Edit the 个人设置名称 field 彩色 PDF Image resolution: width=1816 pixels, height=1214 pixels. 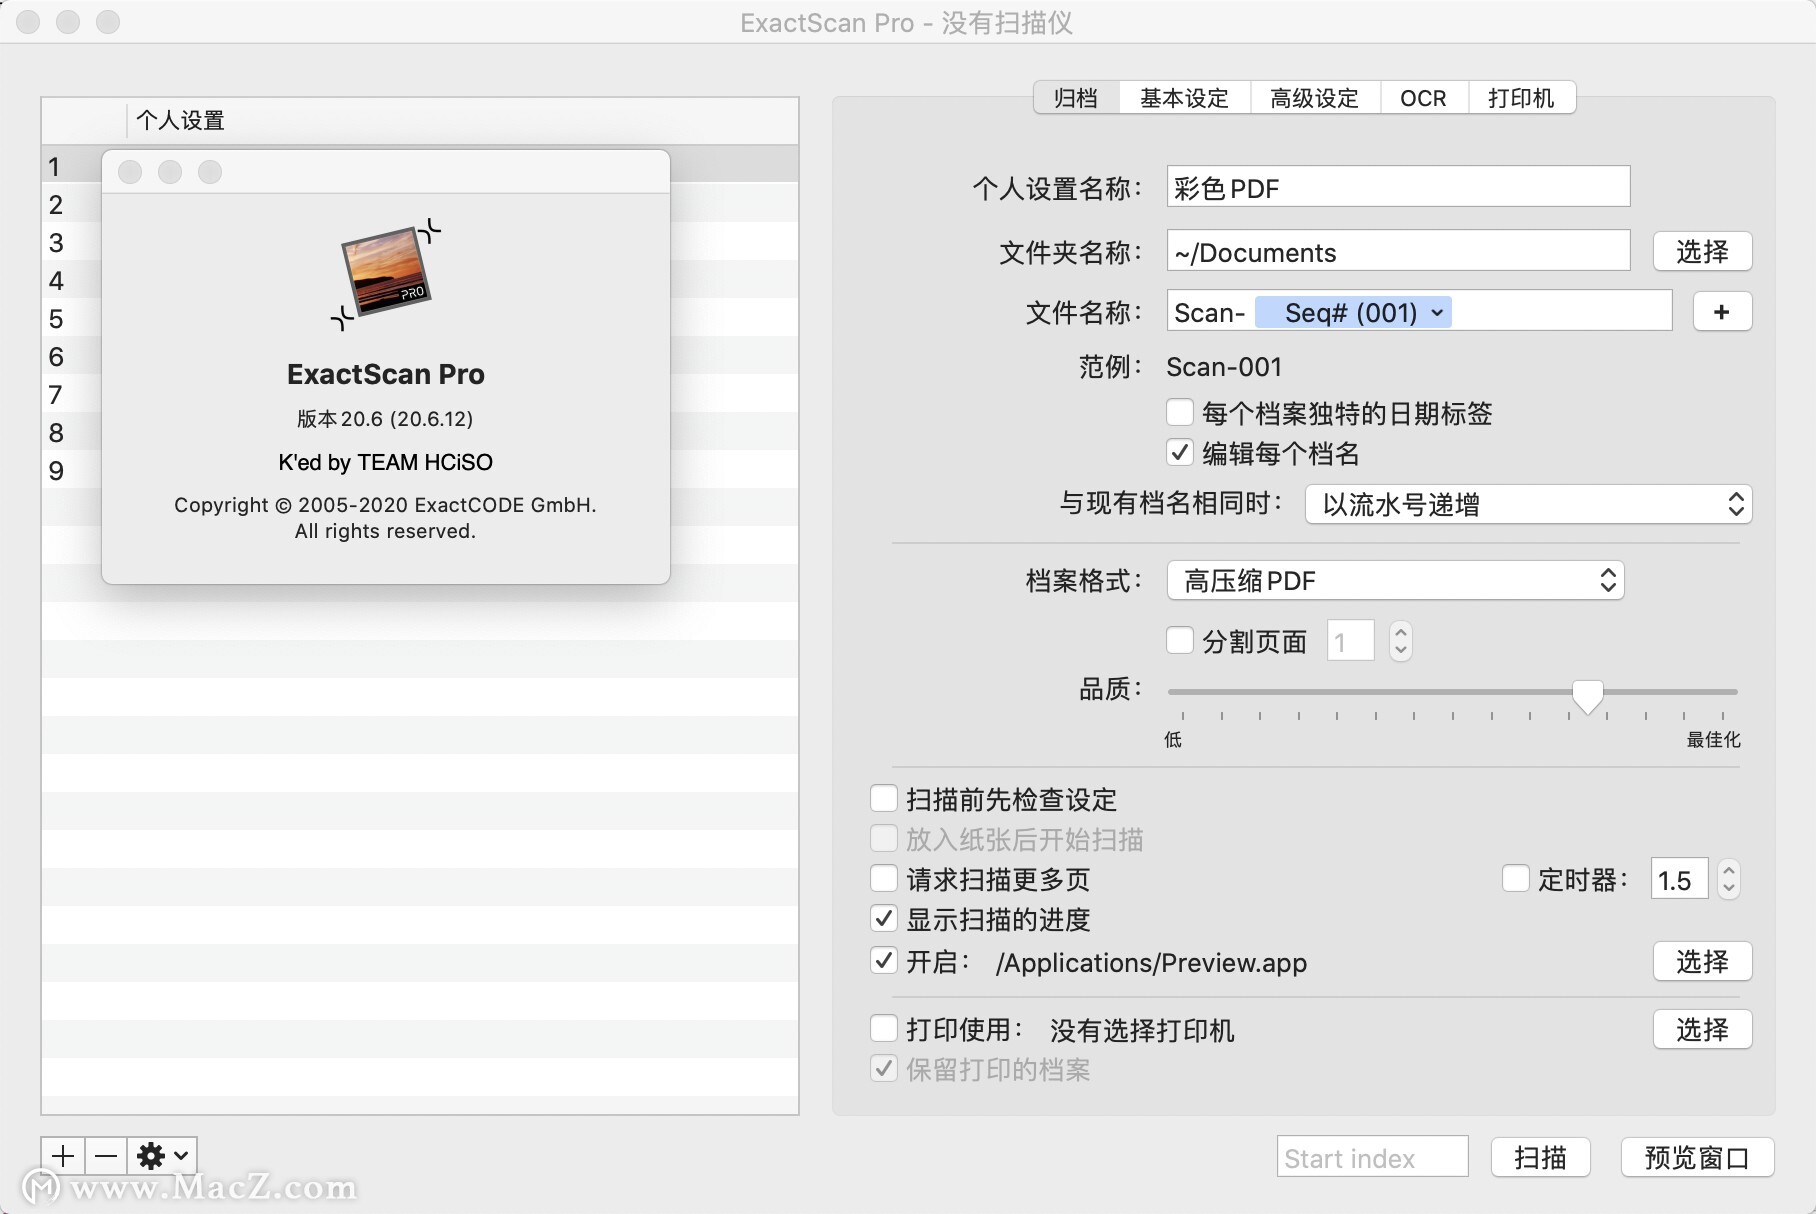(1398, 187)
